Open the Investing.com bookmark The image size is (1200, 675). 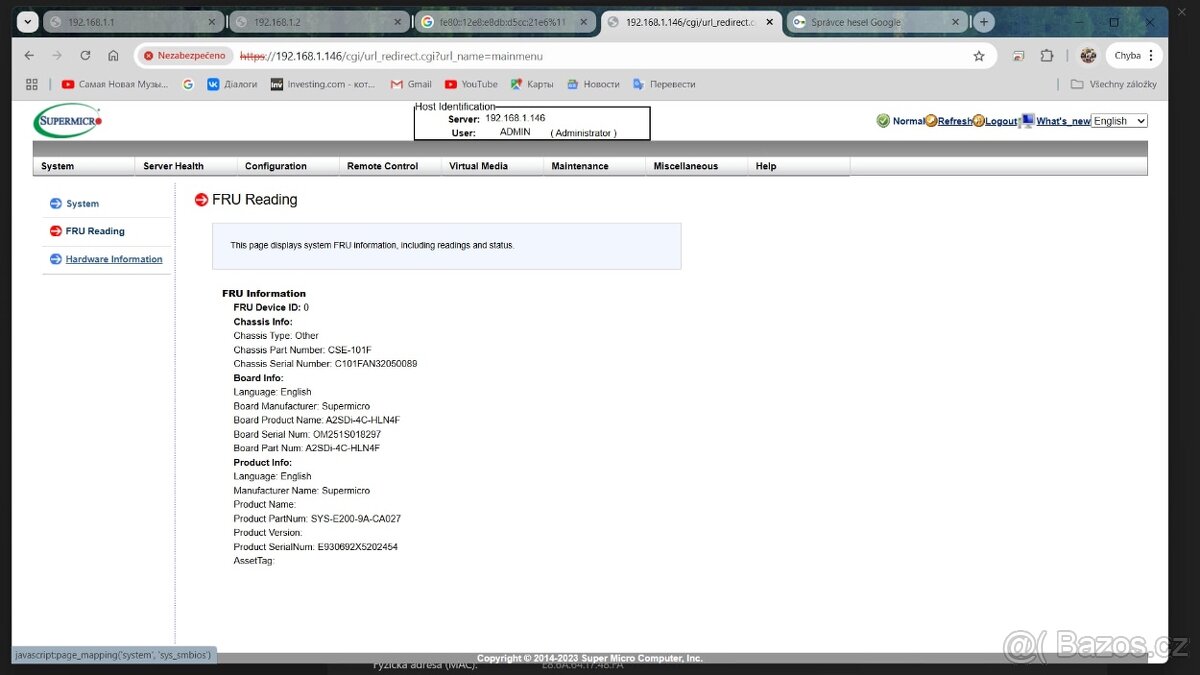[x=323, y=84]
